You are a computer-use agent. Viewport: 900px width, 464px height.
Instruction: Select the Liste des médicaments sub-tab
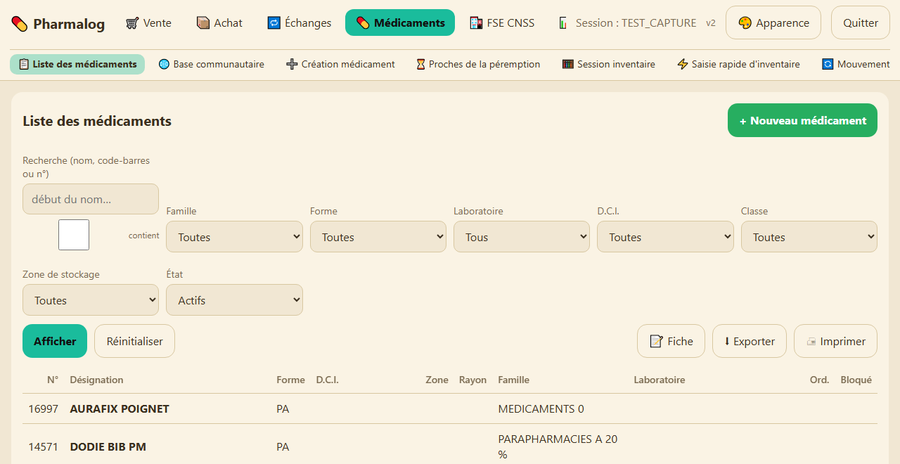(77, 64)
